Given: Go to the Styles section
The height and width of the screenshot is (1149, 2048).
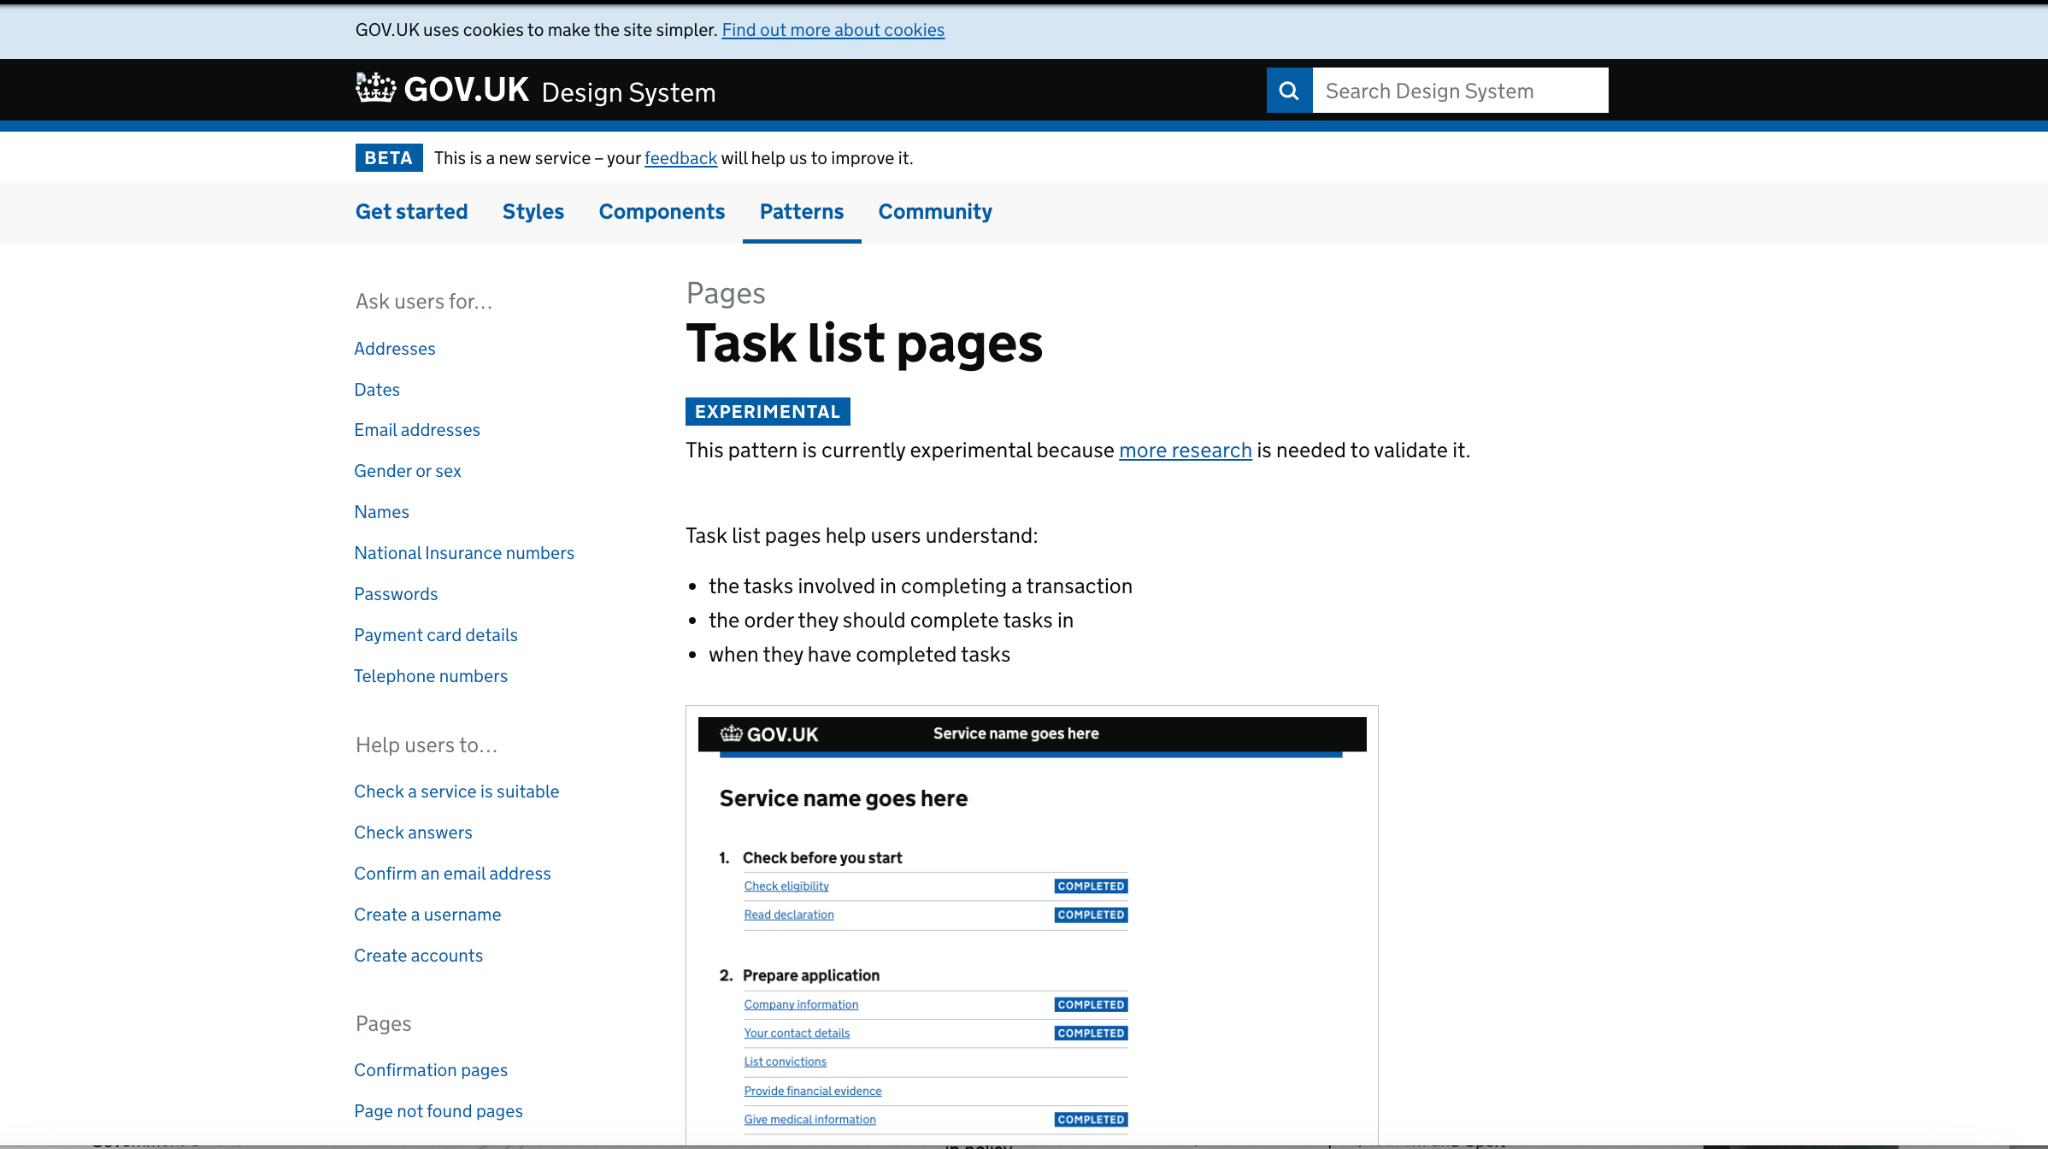Looking at the screenshot, I should click(x=533, y=211).
